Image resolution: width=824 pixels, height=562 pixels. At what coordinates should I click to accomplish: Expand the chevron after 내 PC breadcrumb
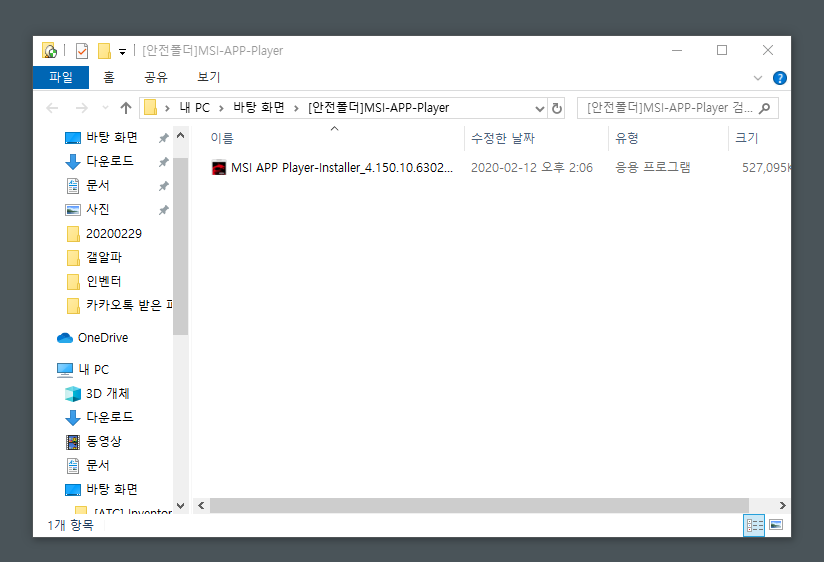221,108
